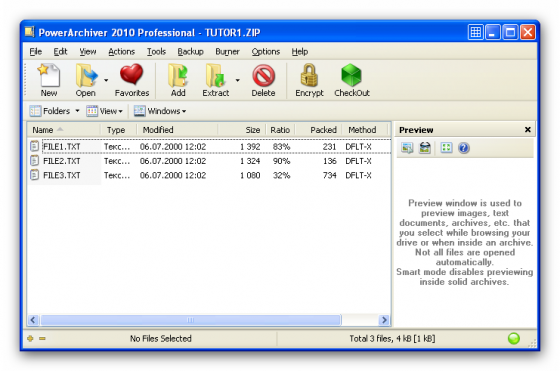
Task: Expand the Open button dropdown arrow
Action: coord(106,80)
